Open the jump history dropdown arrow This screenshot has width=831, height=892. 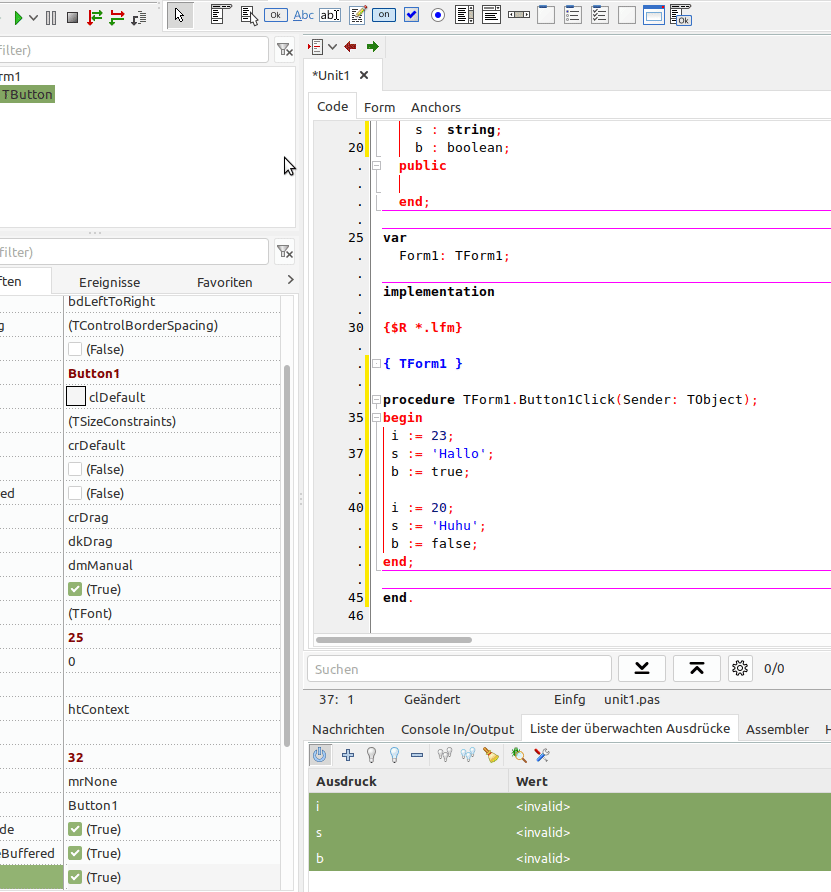pos(333,47)
